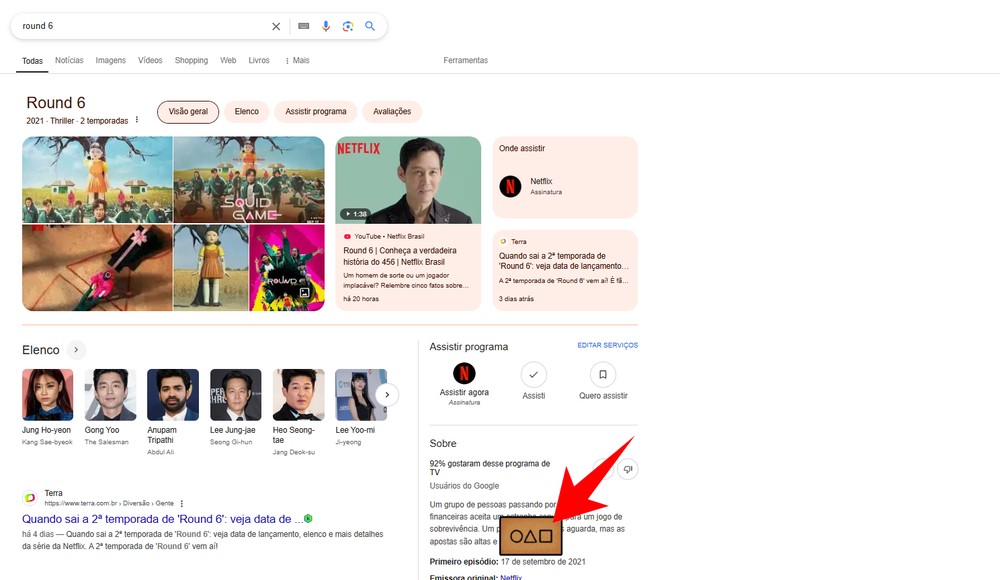Click the thumbs-down dislike icon
The image size is (1000, 580).
[628, 470]
